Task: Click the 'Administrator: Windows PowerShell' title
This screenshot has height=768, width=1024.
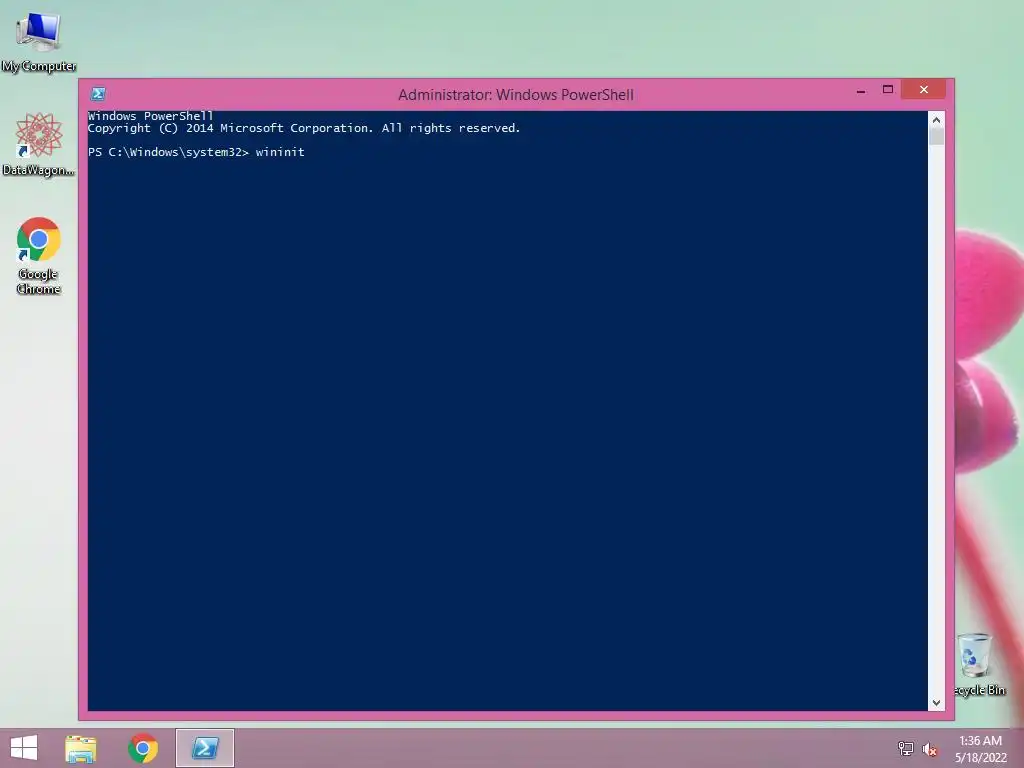Action: tap(516, 95)
